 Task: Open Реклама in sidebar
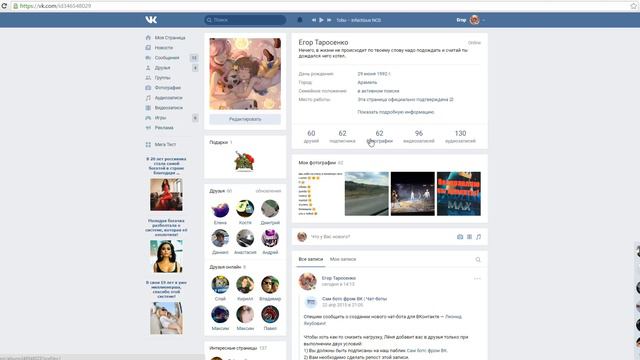[x=164, y=128]
